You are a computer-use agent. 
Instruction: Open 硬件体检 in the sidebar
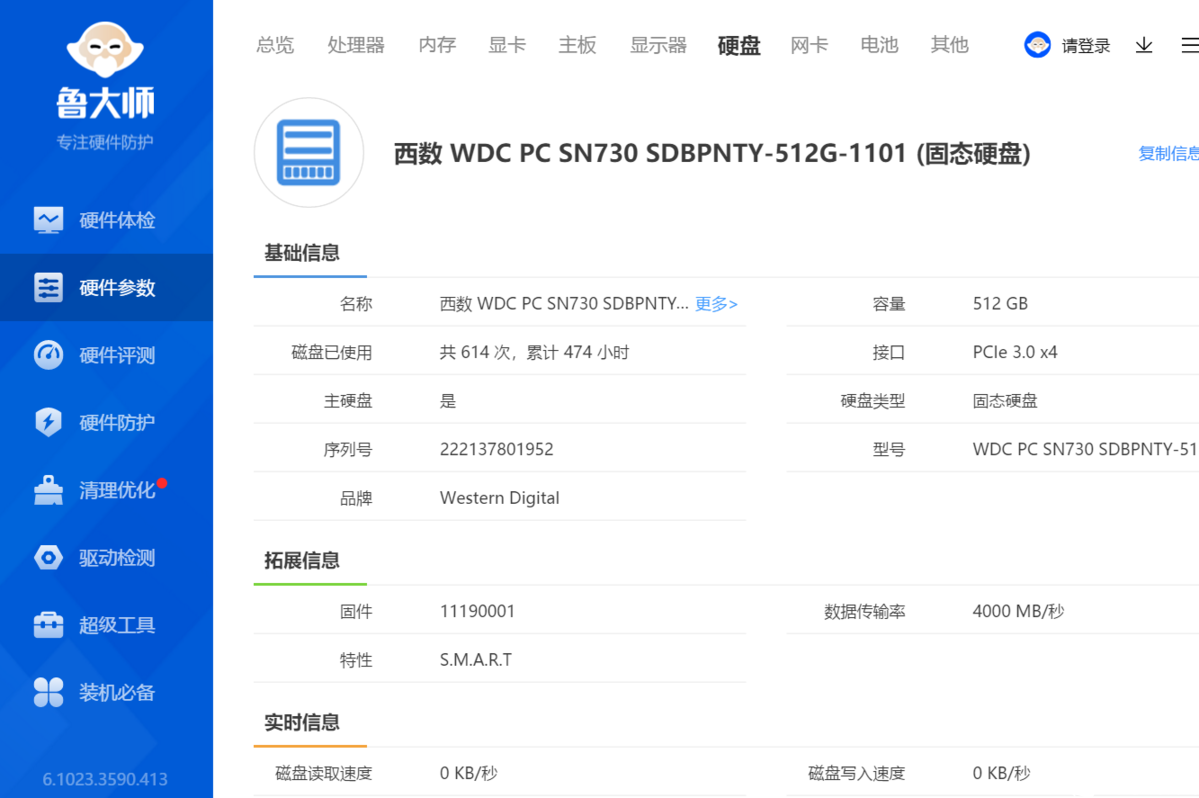(x=106, y=220)
